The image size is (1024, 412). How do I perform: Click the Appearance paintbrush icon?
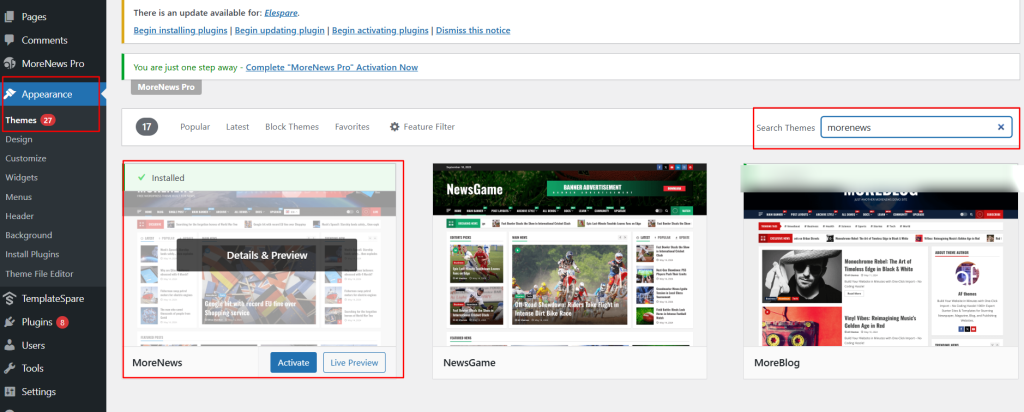coord(10,94)
